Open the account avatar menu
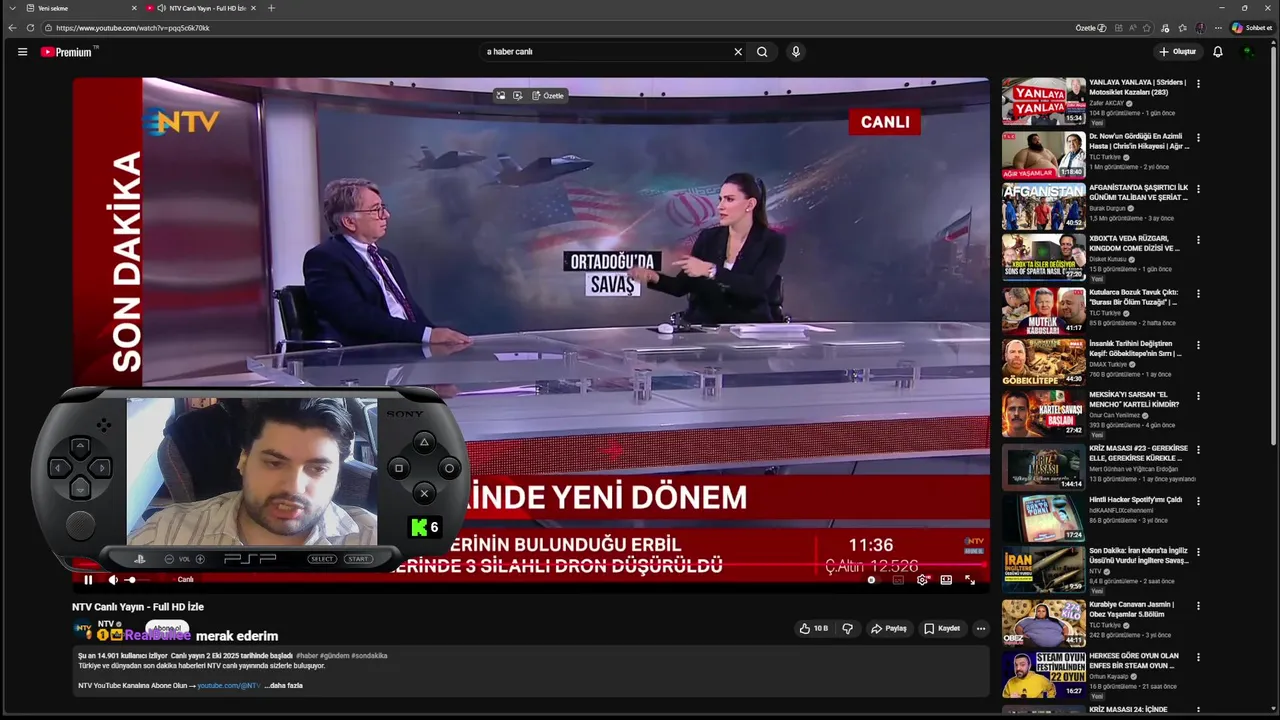 pyautogui.click(x=1248, y=52)
